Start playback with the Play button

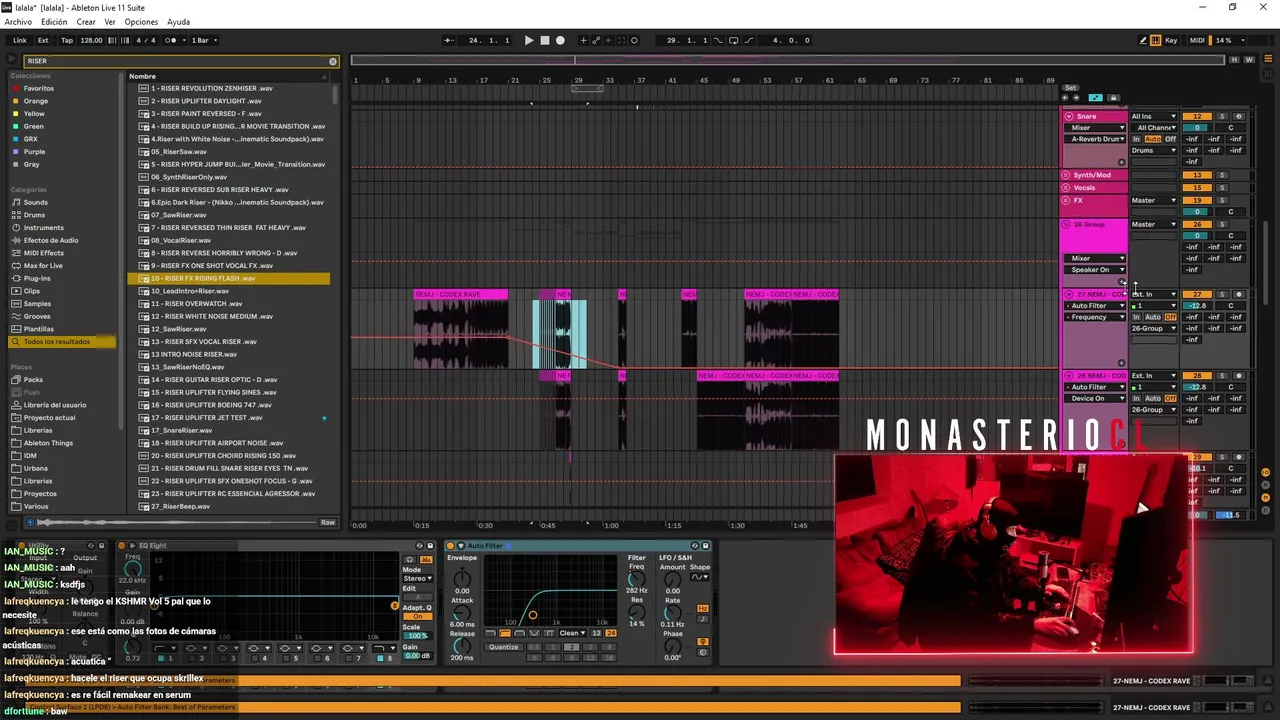pyautogui.click(x=529, y=40)
